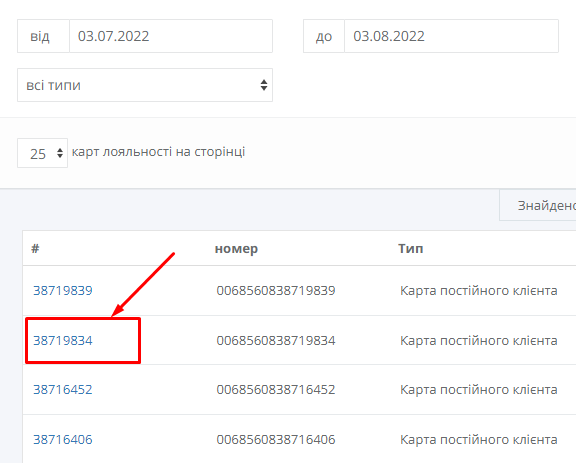Select card number 0068560838716452 cell
Viewport: 576px width, 463px height.
pos(276,390)
